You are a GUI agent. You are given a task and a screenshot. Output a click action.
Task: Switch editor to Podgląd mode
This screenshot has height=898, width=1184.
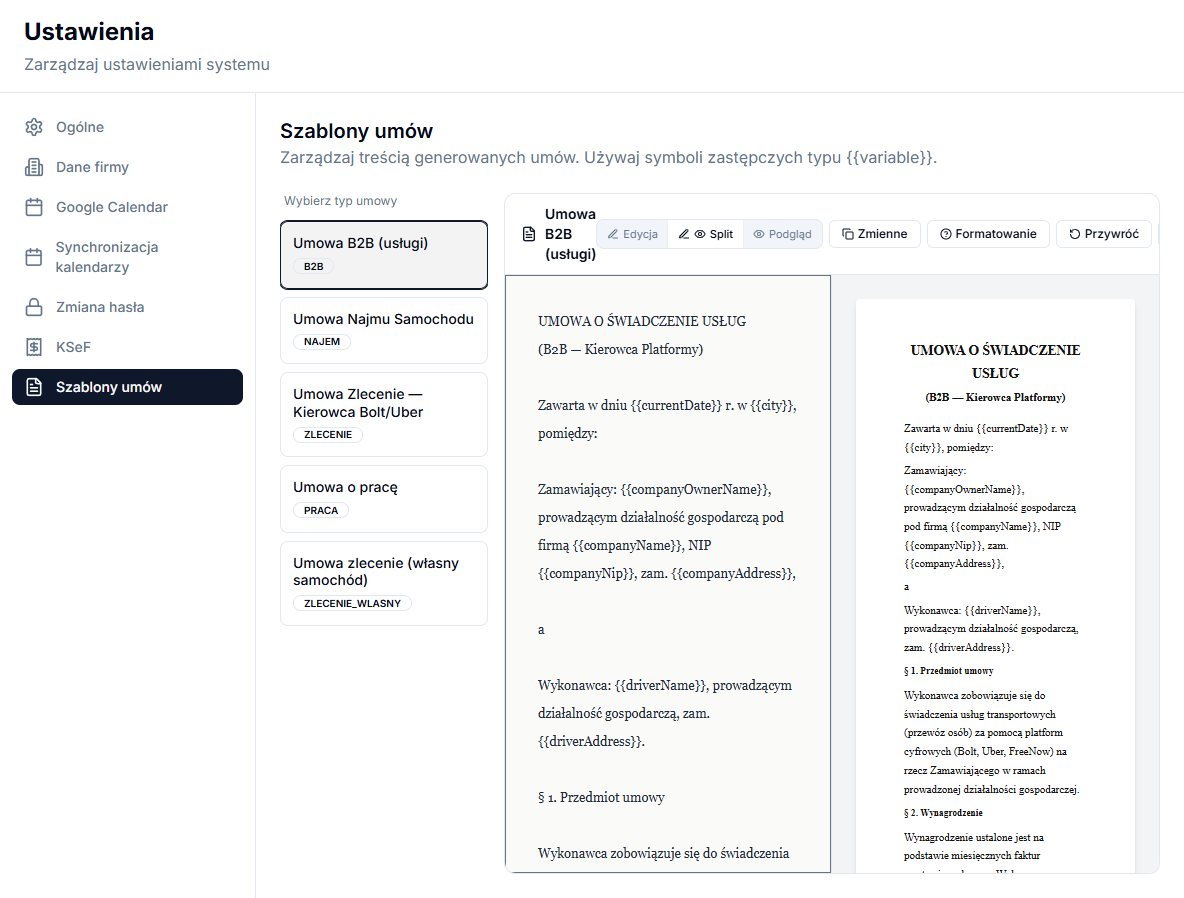coord(782,234)
